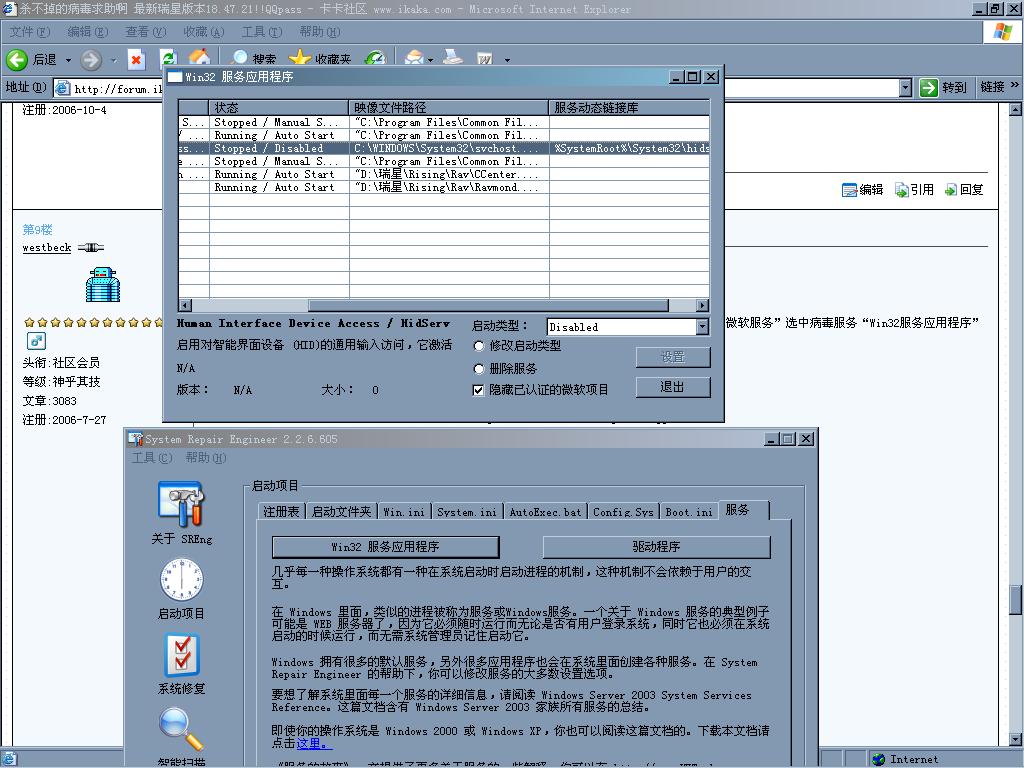Click the Internet zone globe in status bar
Viewport: 1024px width, 768px height.
click(x=879, y=760)
